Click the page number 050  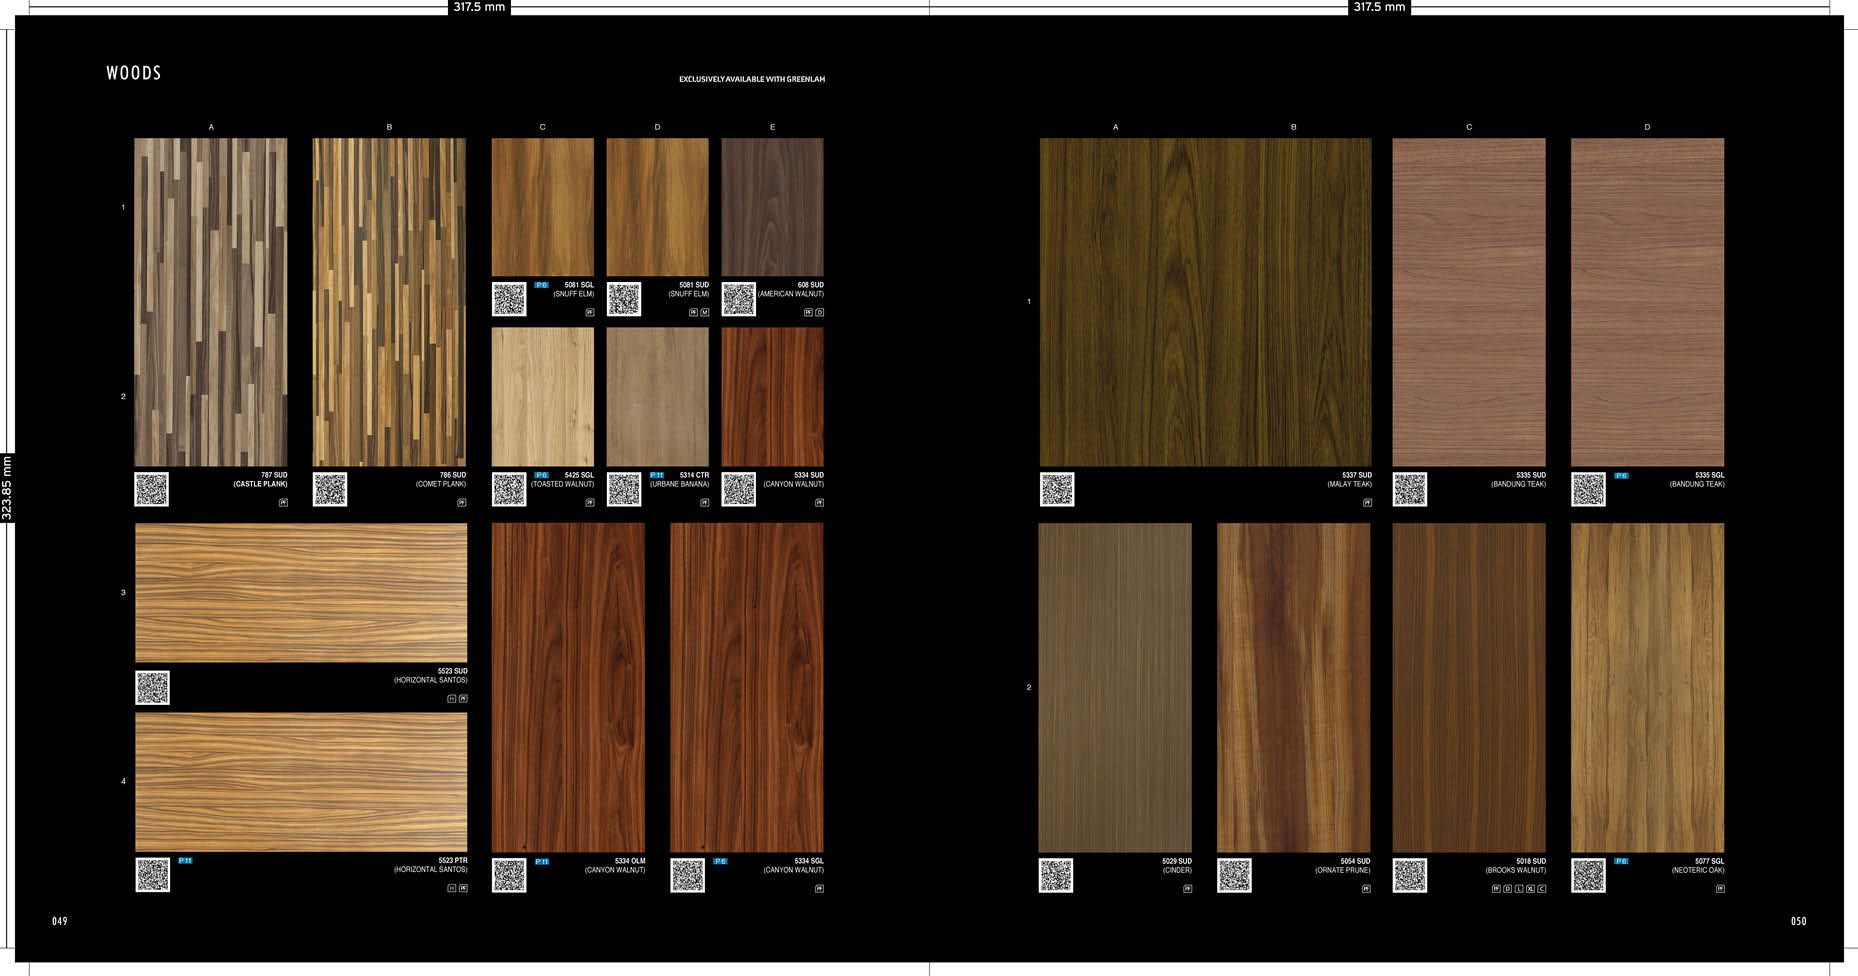coord(1798,921)
